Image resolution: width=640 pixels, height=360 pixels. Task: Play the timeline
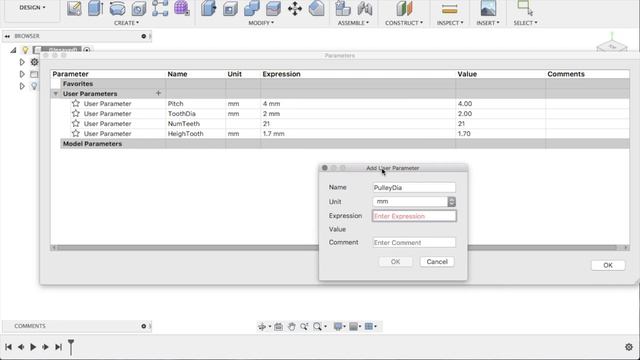[x=33, y=347]
